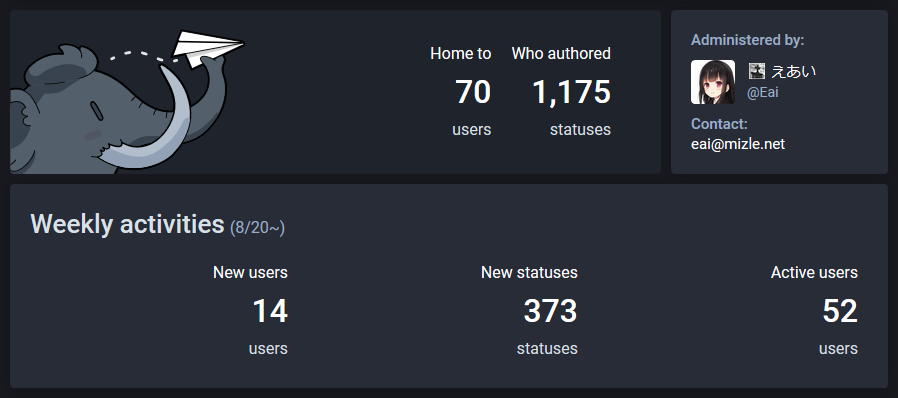The height and width of the screenshot is (398, 898).
Task: Click the 373 new statuses figure
Action: click(x=550, y=311)
